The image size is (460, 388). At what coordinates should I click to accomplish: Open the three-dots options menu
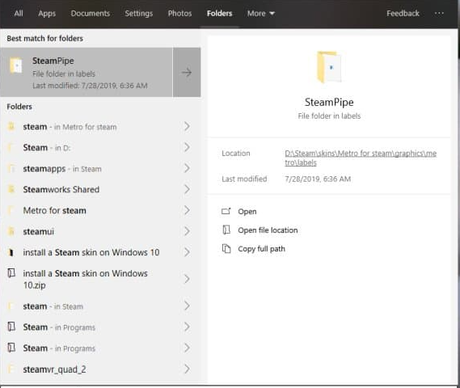[x=439, y=13]
